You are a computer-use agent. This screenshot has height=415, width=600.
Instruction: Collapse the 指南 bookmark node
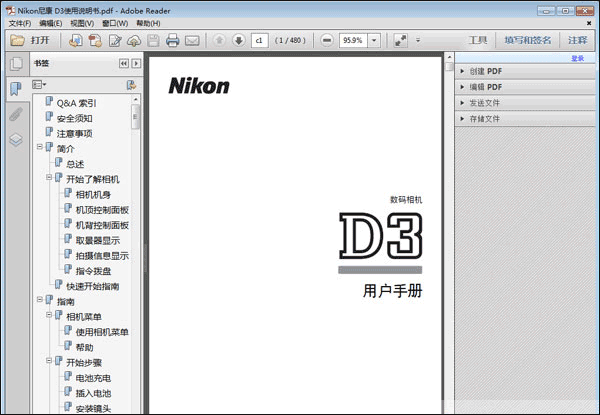click(x=40, y=300)
